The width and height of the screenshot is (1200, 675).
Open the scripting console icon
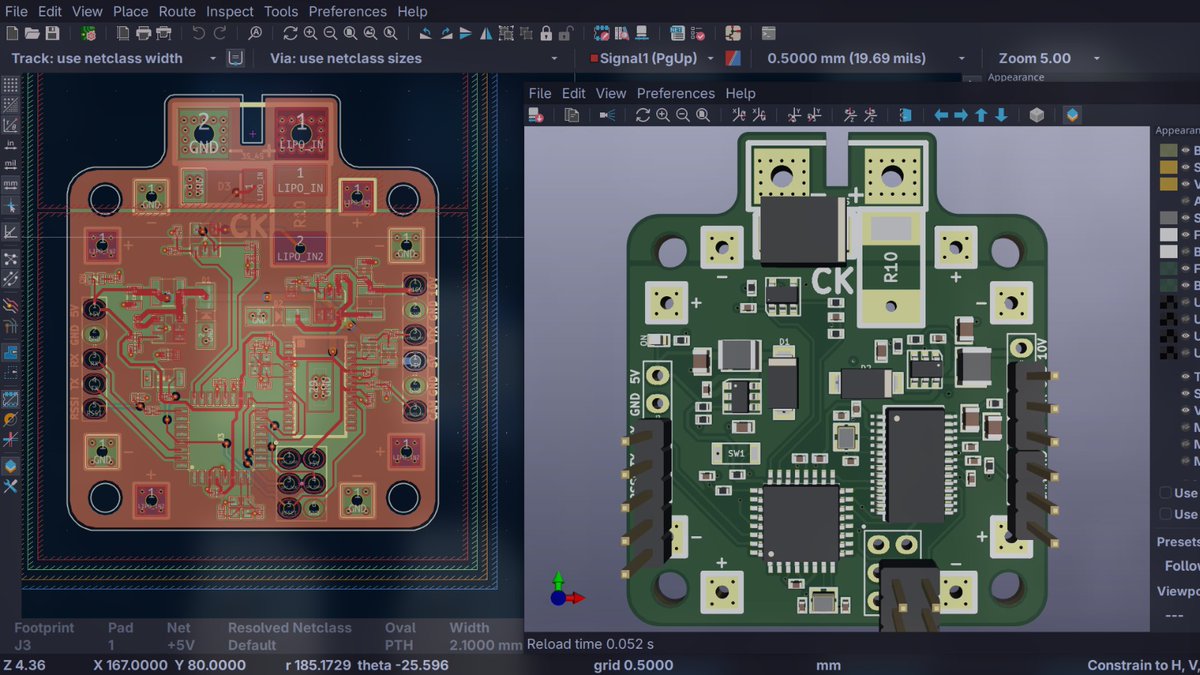(768, 33)
